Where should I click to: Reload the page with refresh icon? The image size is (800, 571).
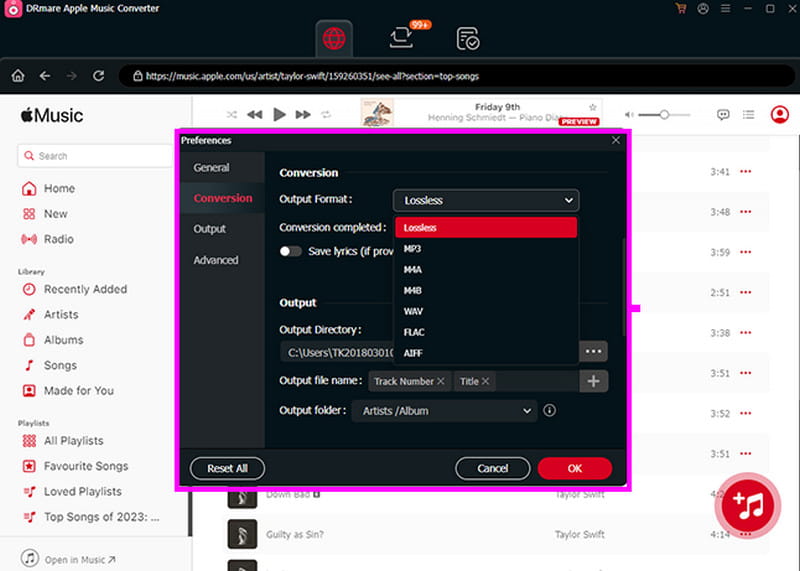point(98,76)
